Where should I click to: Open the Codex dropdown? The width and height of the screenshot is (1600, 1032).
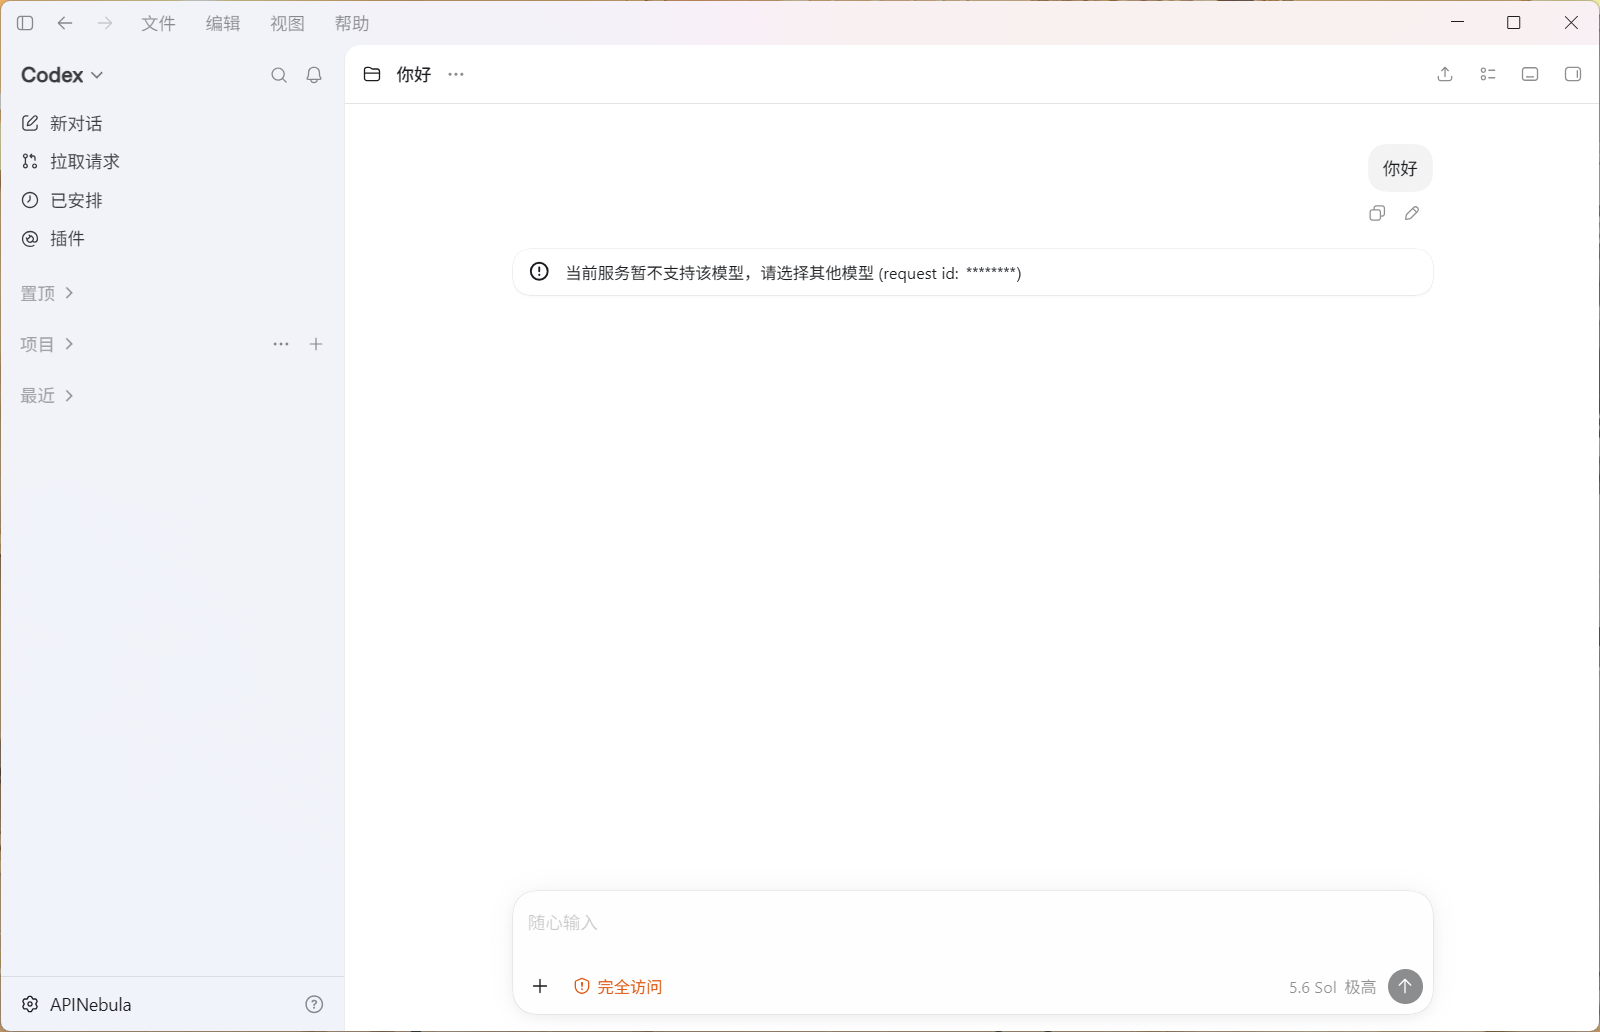[x=62, y=75]
